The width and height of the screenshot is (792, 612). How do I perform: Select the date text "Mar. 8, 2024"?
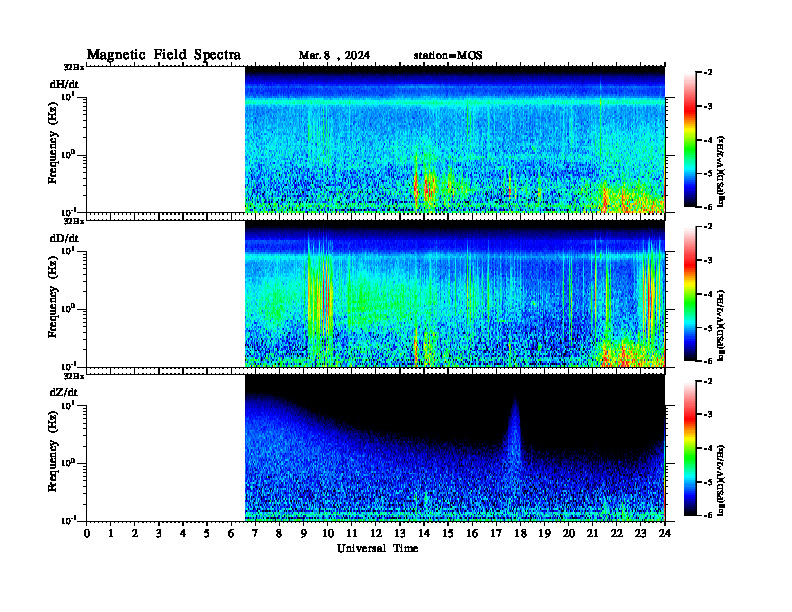coord(334,55)
